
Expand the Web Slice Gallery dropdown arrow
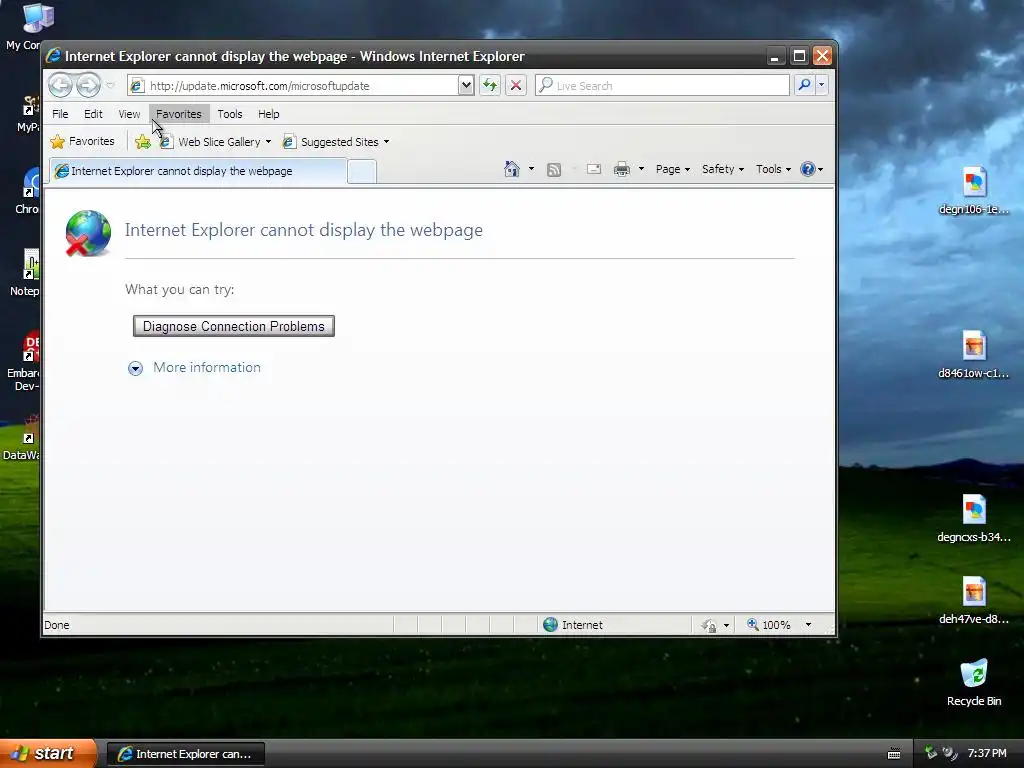tap(268, 142)
